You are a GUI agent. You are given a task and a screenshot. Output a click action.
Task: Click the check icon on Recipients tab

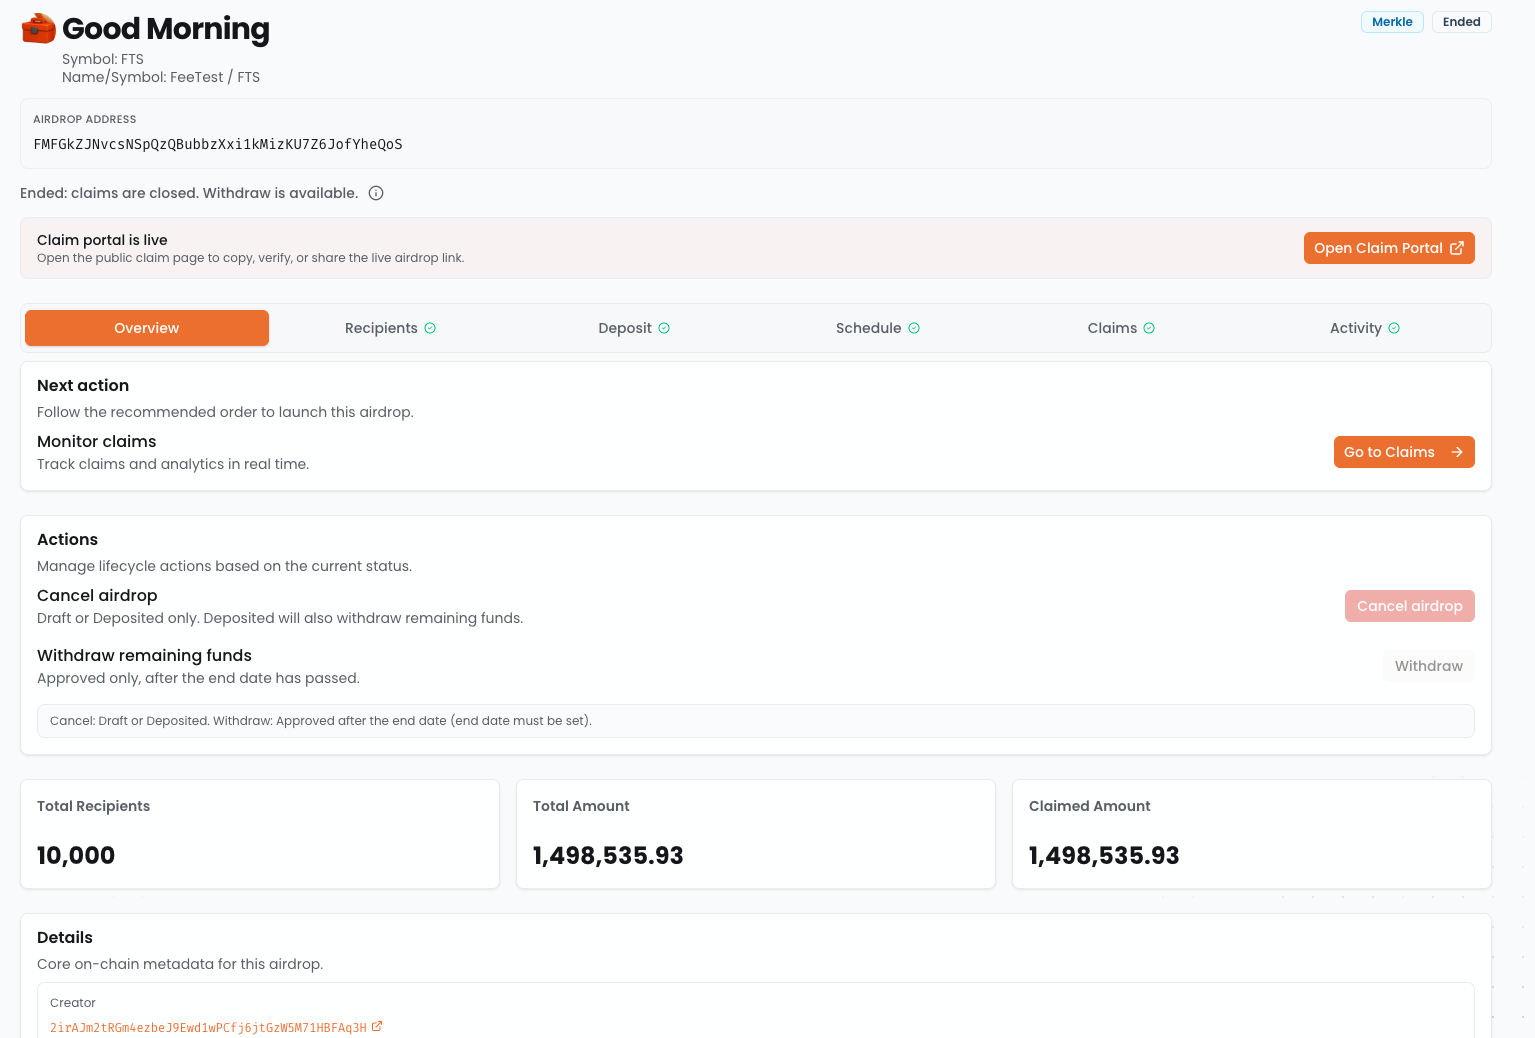tap(430, 328)
